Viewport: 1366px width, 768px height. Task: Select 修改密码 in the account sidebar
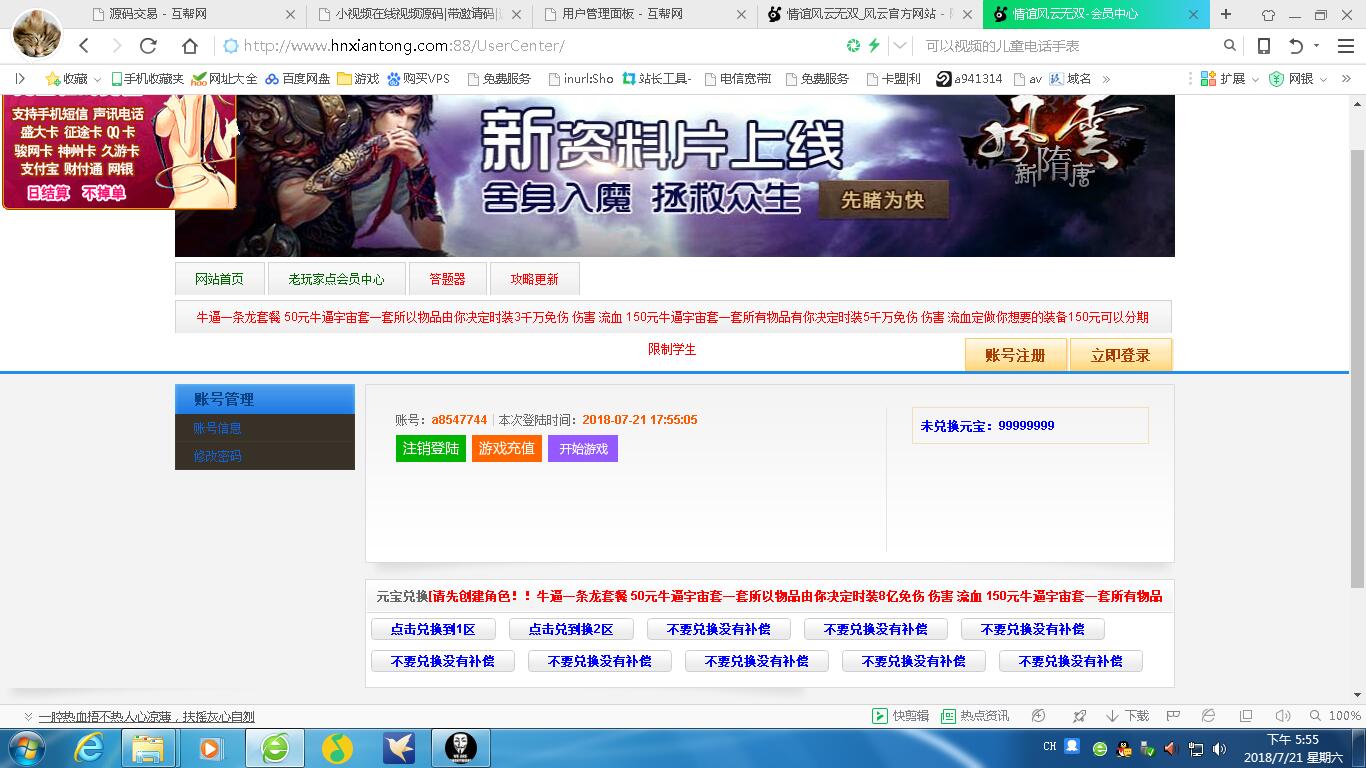[x=217, y=456]
